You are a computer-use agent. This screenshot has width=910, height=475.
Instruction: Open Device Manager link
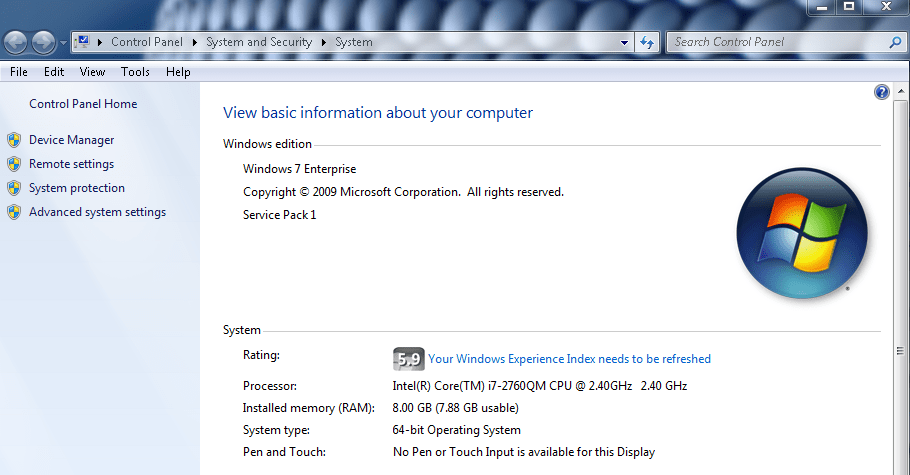point(71,140)
